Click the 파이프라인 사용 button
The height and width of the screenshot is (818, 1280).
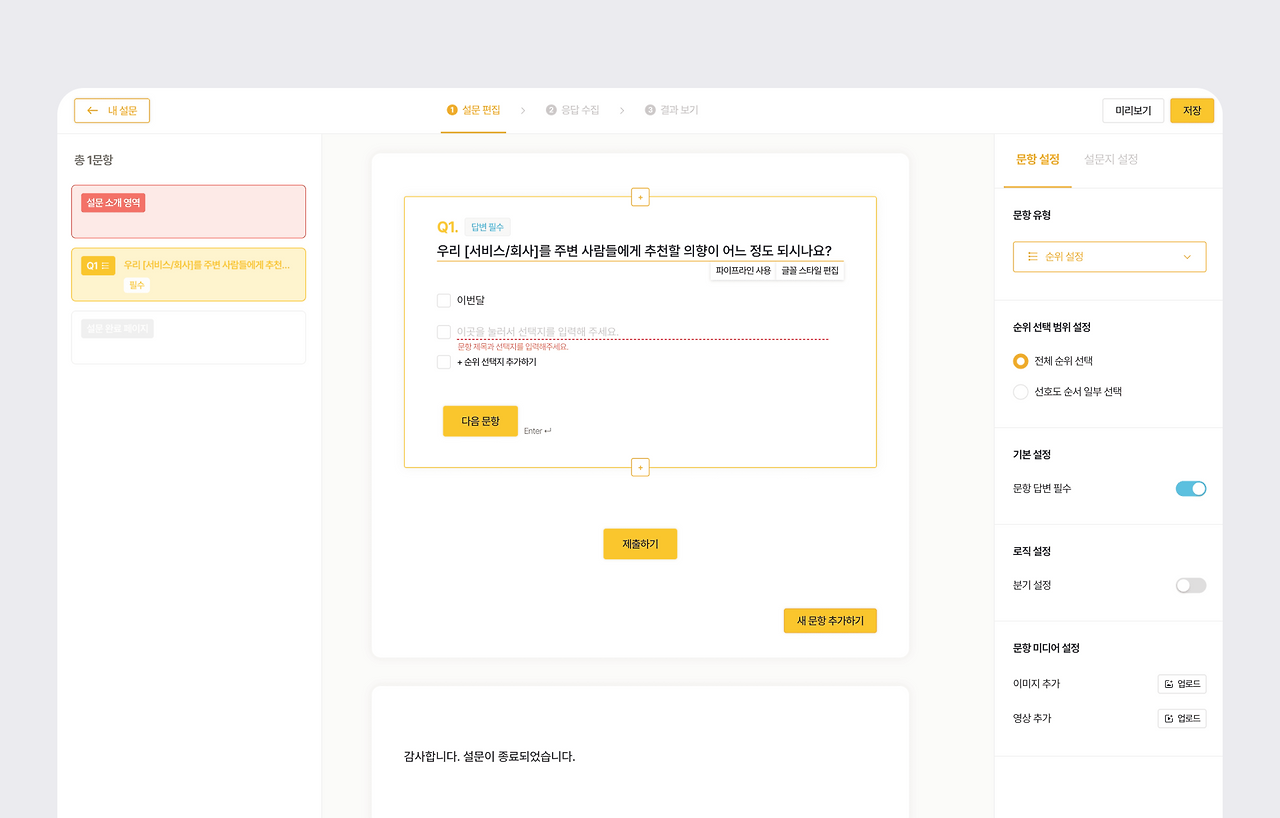[x=743, y=271]
